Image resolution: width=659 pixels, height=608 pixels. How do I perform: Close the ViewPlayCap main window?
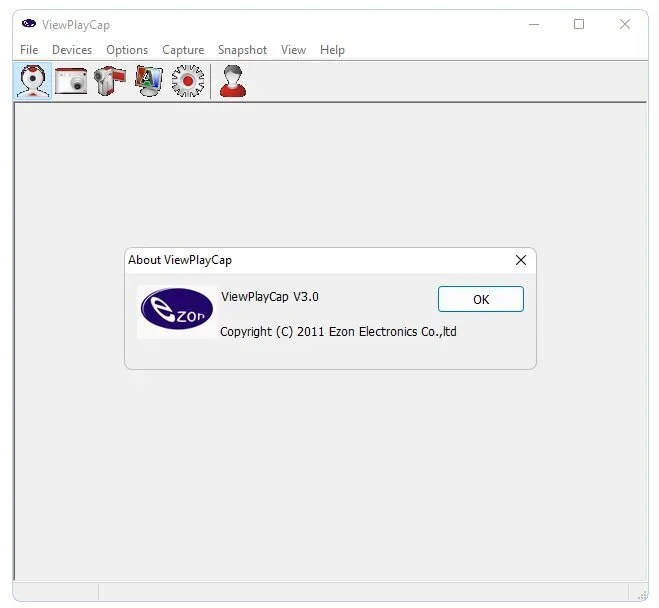[x=625, y=24]
